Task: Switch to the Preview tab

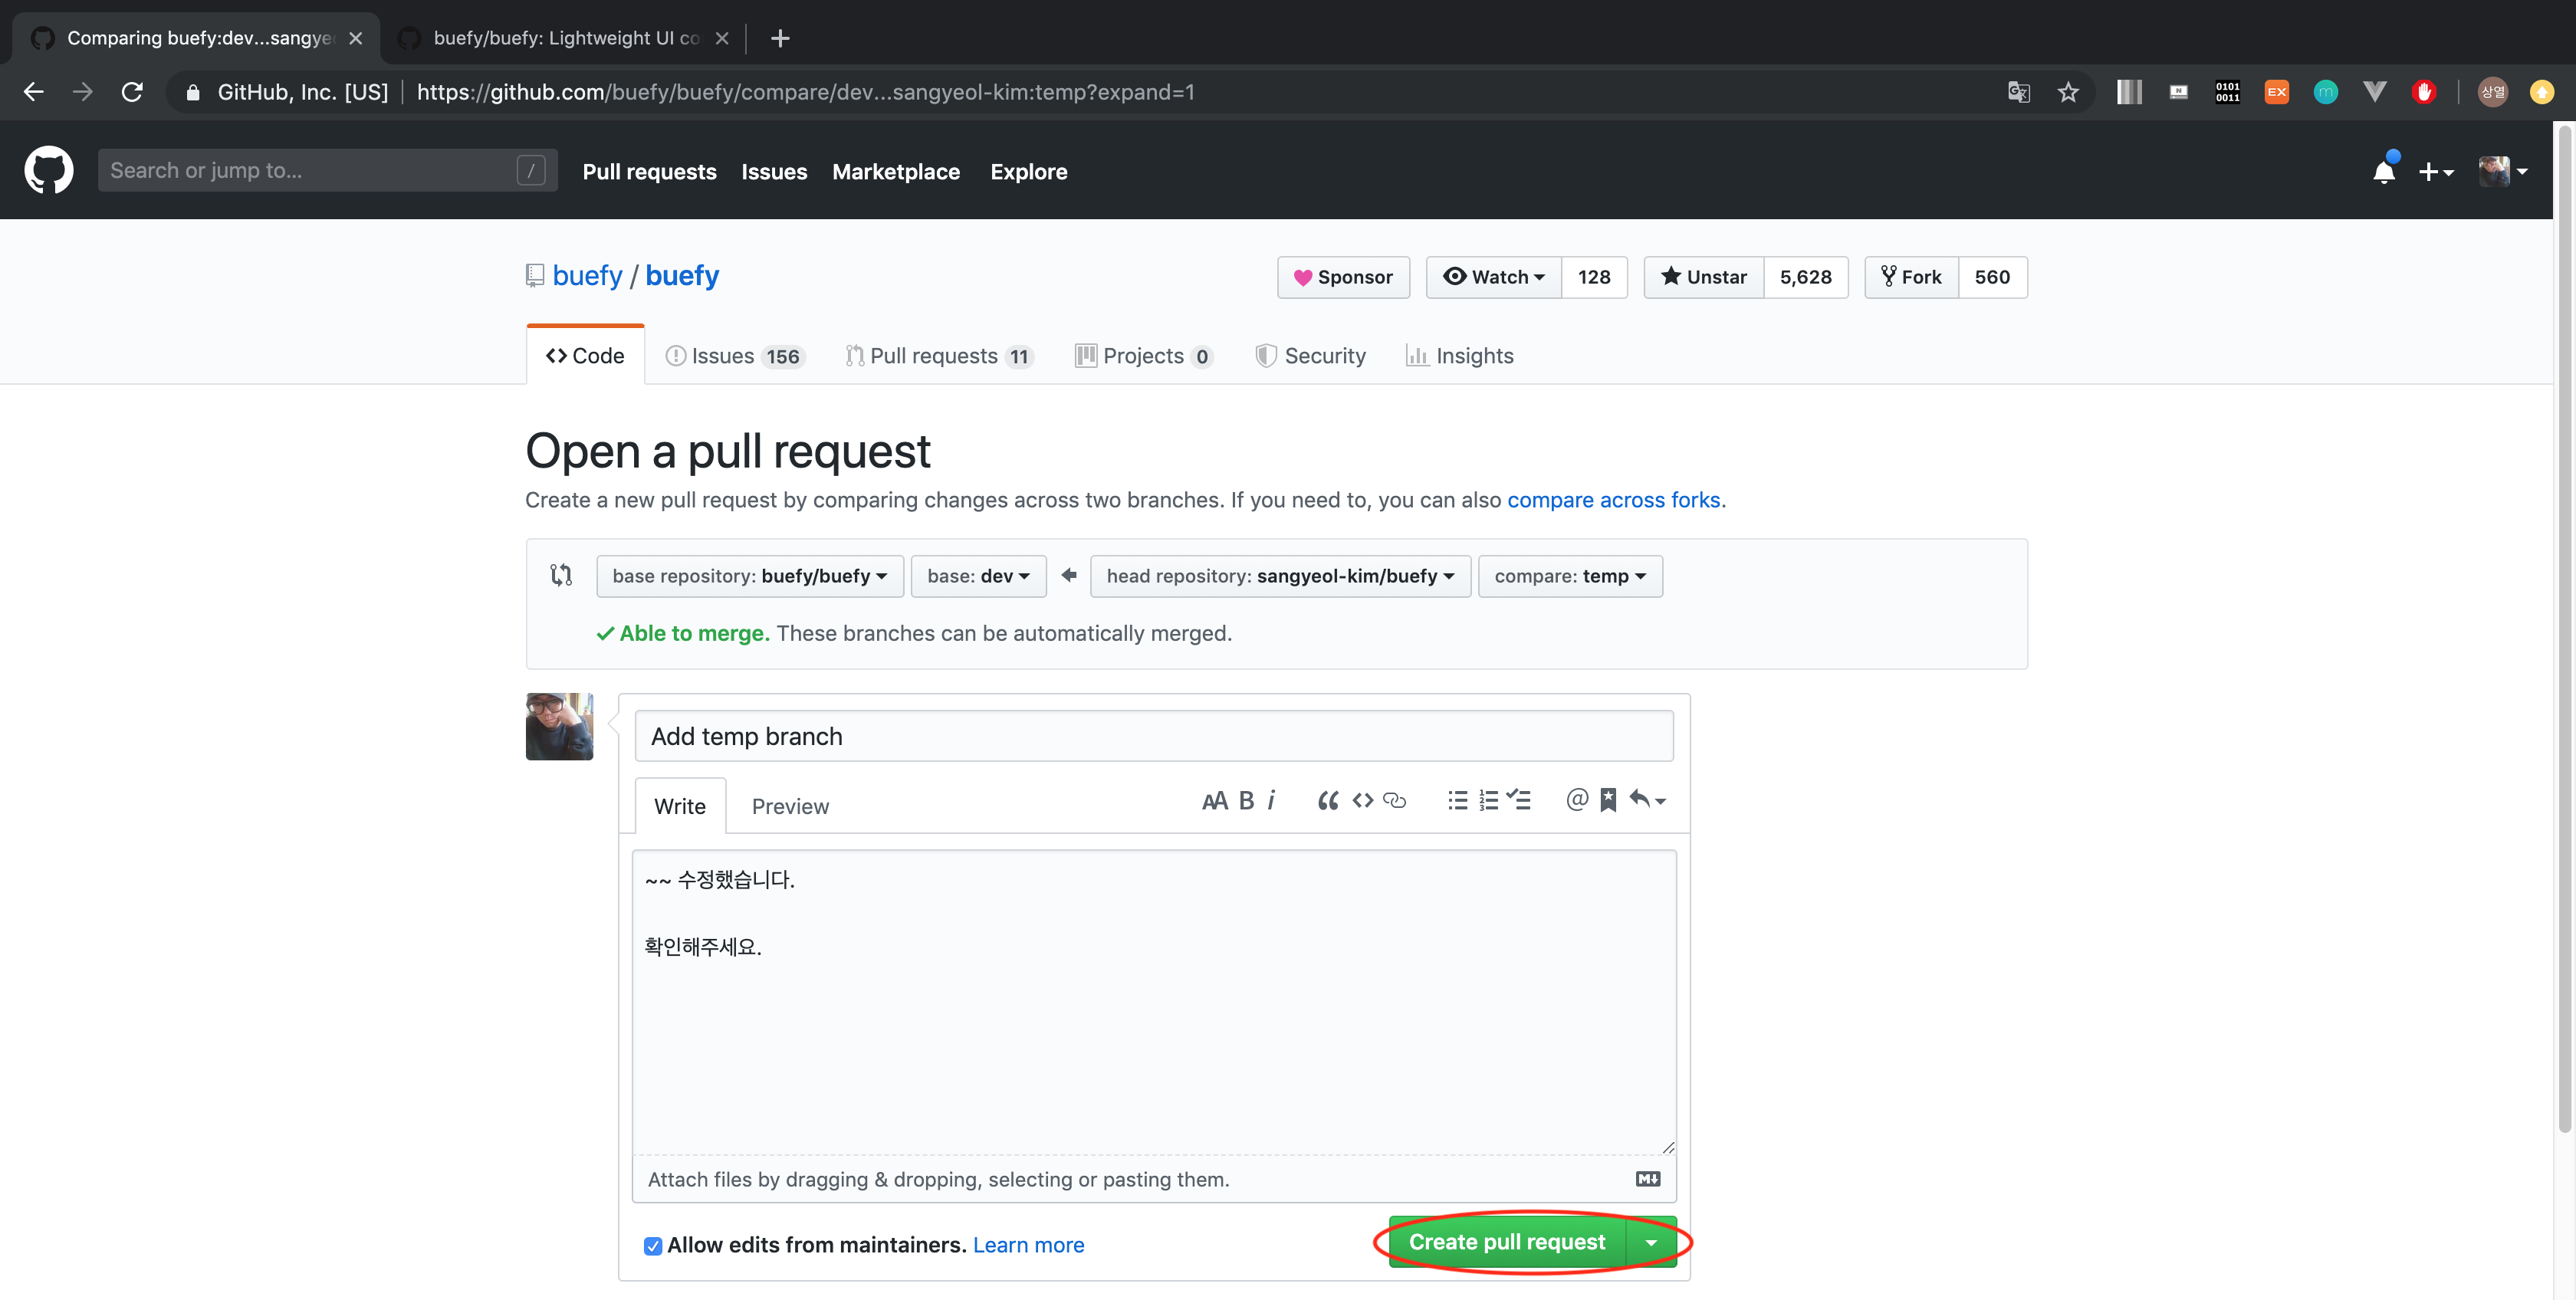Action: 789,806
